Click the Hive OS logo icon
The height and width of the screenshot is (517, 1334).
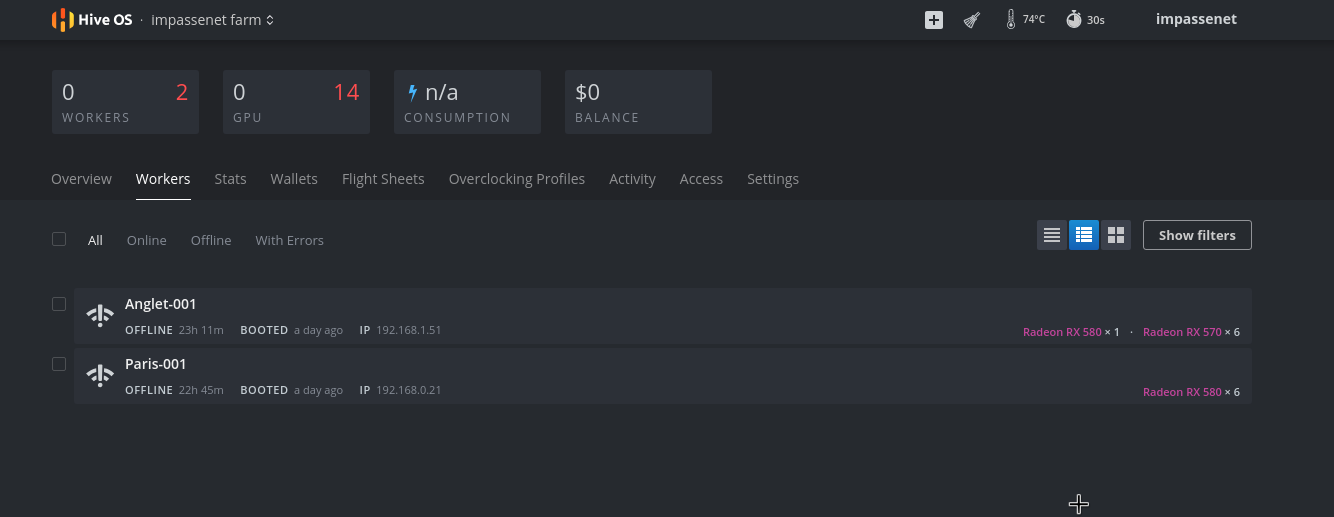tap(63, 20)
